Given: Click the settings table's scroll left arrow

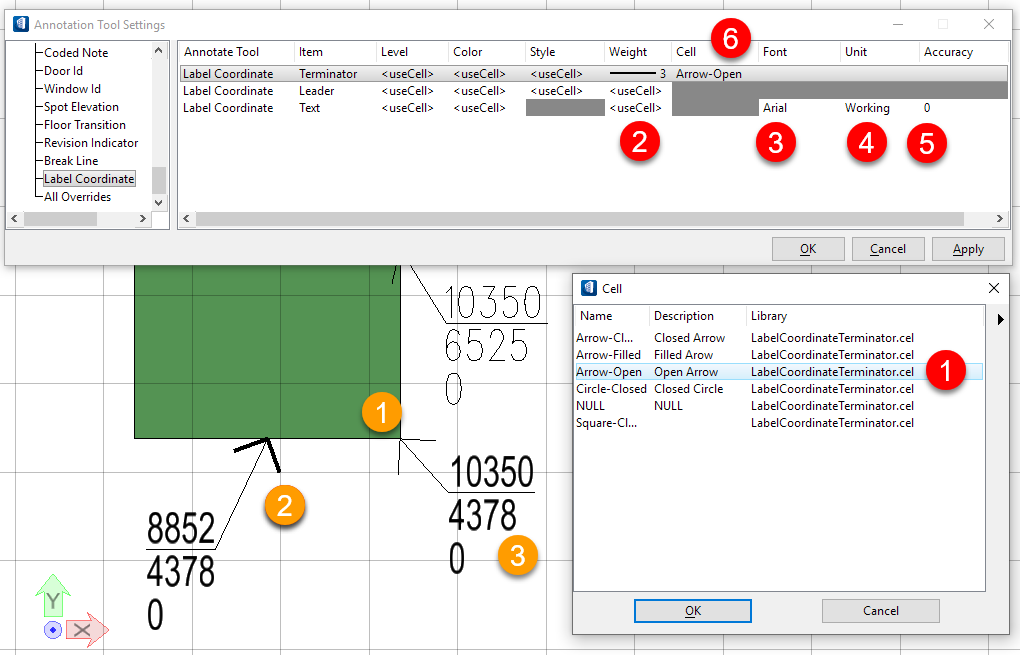Looking at the screenshot, I should tap(187, 219).
